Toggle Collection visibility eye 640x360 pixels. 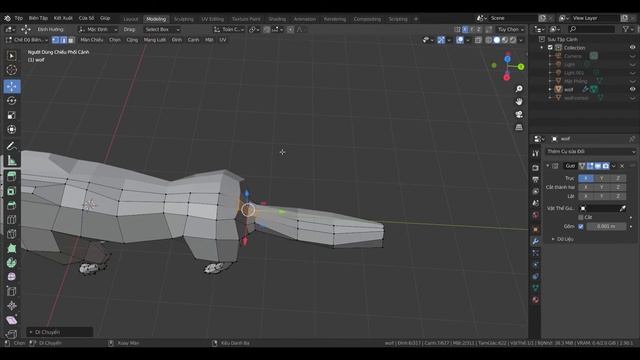[632, 47]
